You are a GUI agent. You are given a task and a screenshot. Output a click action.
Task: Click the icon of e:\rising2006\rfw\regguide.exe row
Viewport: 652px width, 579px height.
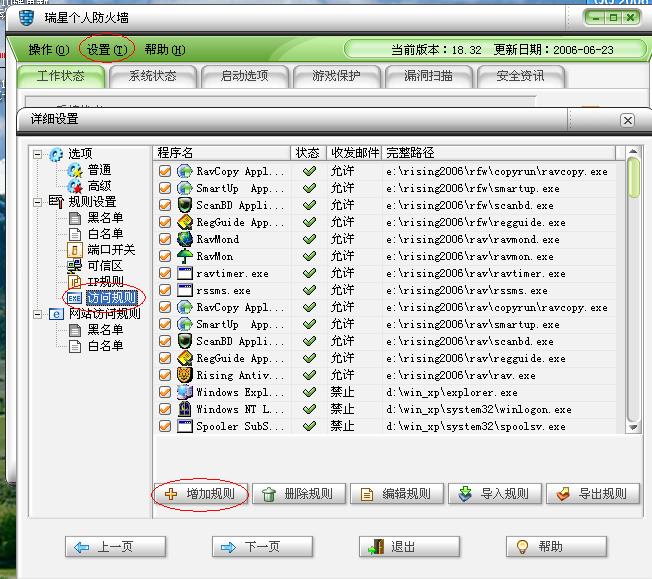point(185,222)
